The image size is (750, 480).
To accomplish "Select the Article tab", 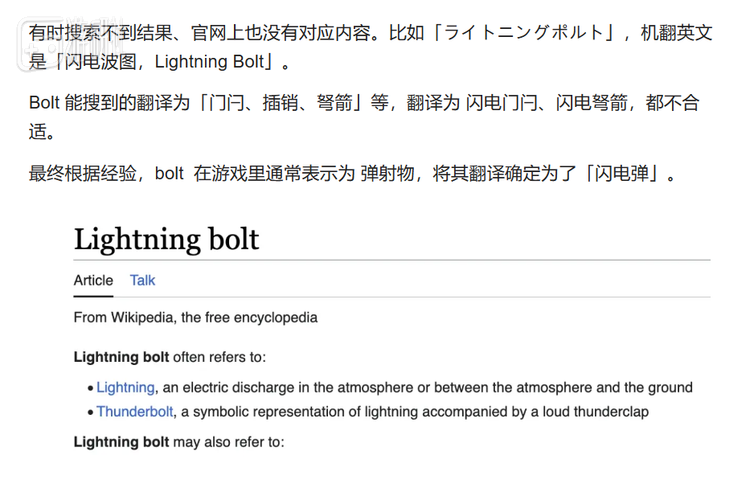I will tap(93, 281).
